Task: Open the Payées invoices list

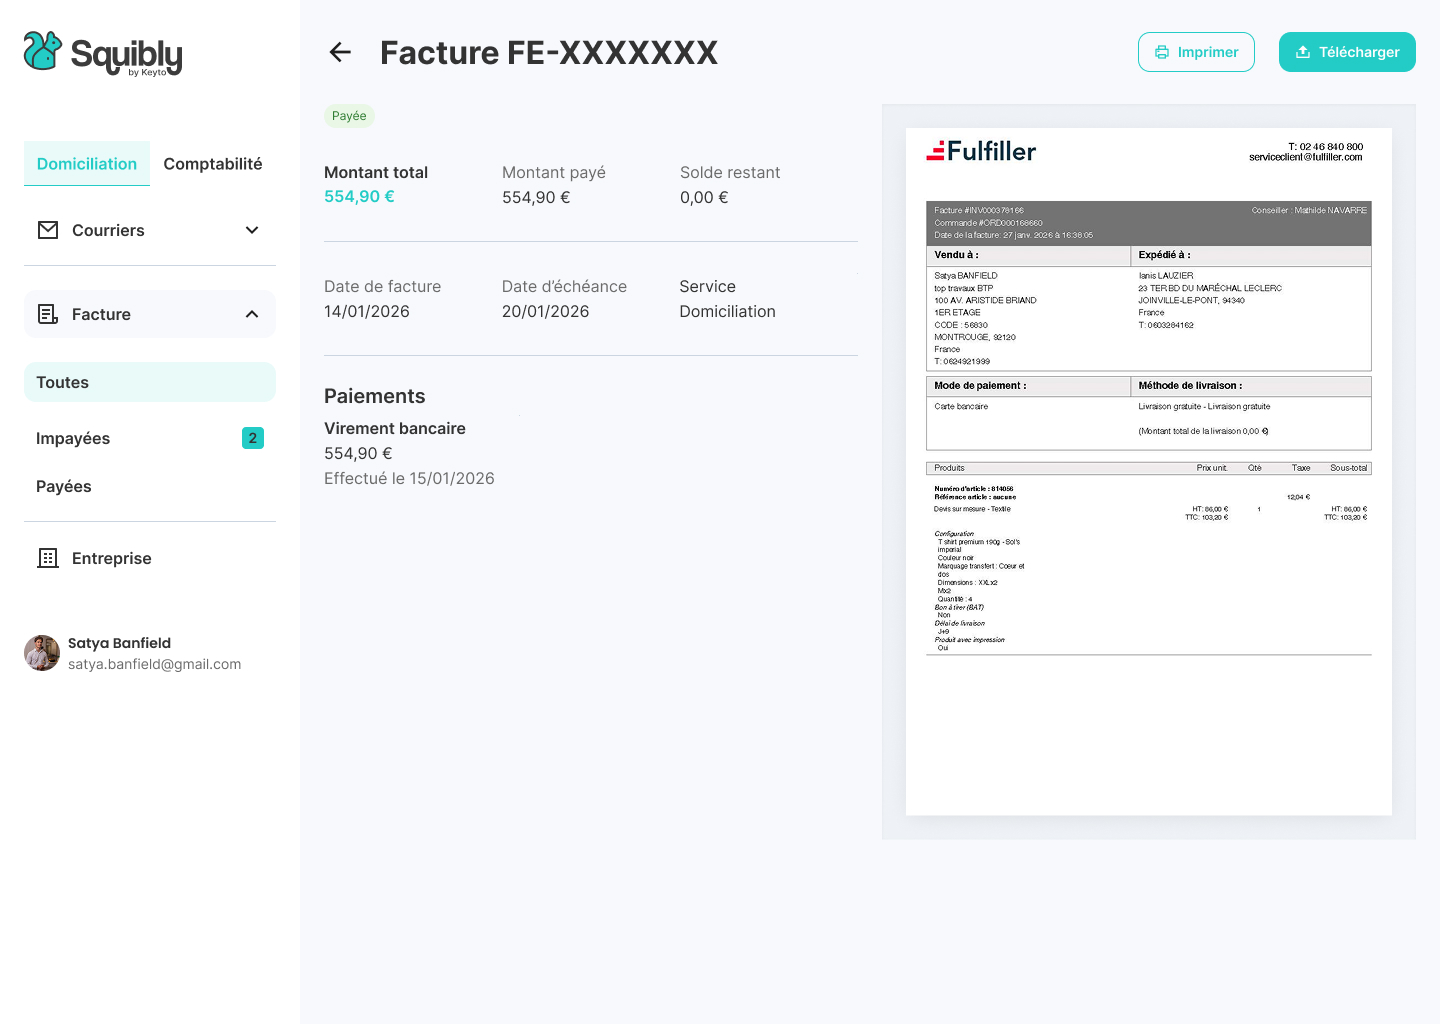Action: point(64,486)
